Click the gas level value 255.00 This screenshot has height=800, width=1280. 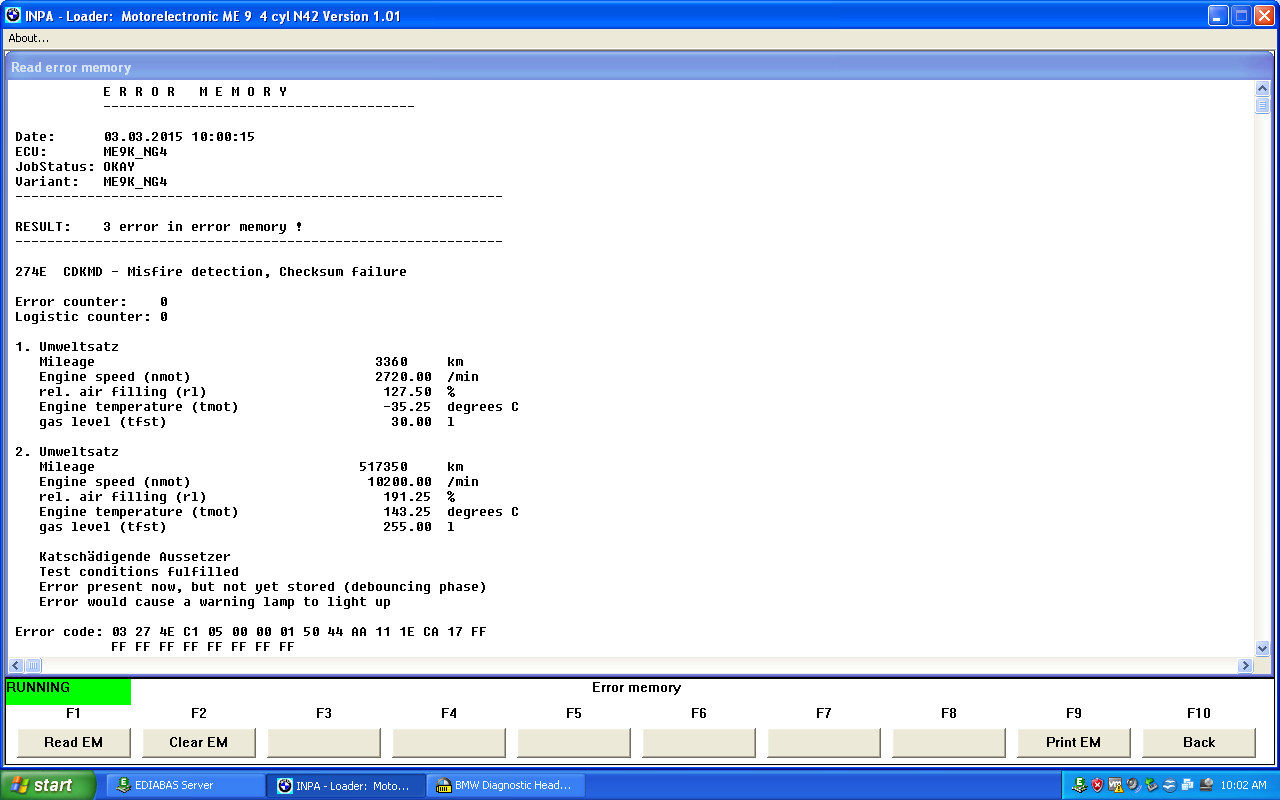407,526
